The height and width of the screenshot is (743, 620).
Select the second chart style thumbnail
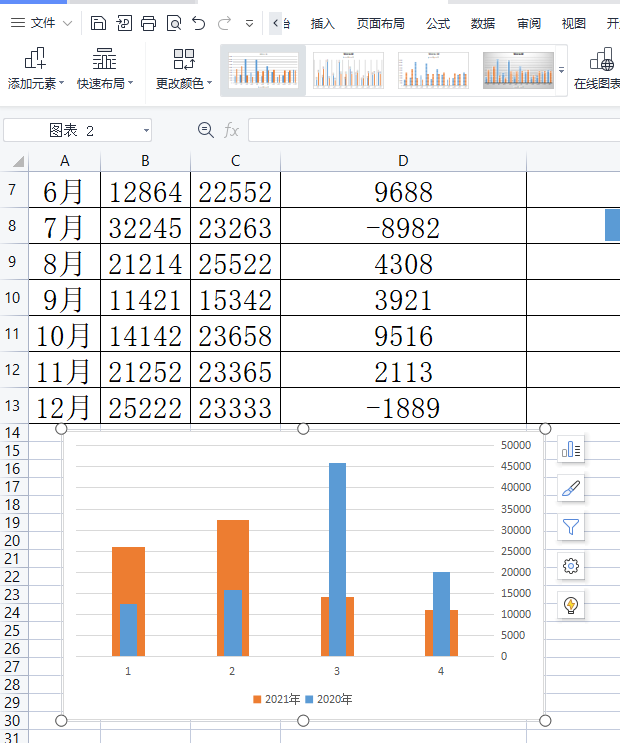(348, 71)
